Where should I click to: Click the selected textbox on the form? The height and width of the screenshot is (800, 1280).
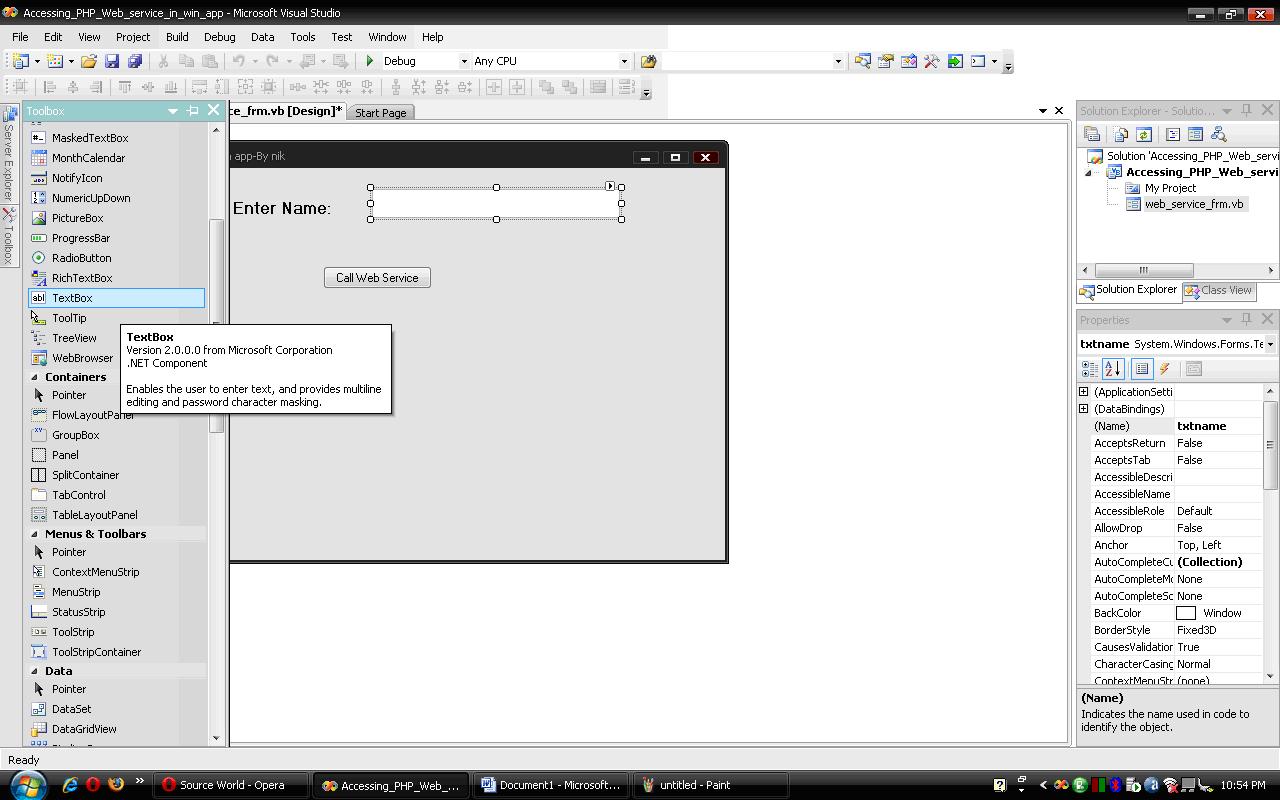point(496,203)
